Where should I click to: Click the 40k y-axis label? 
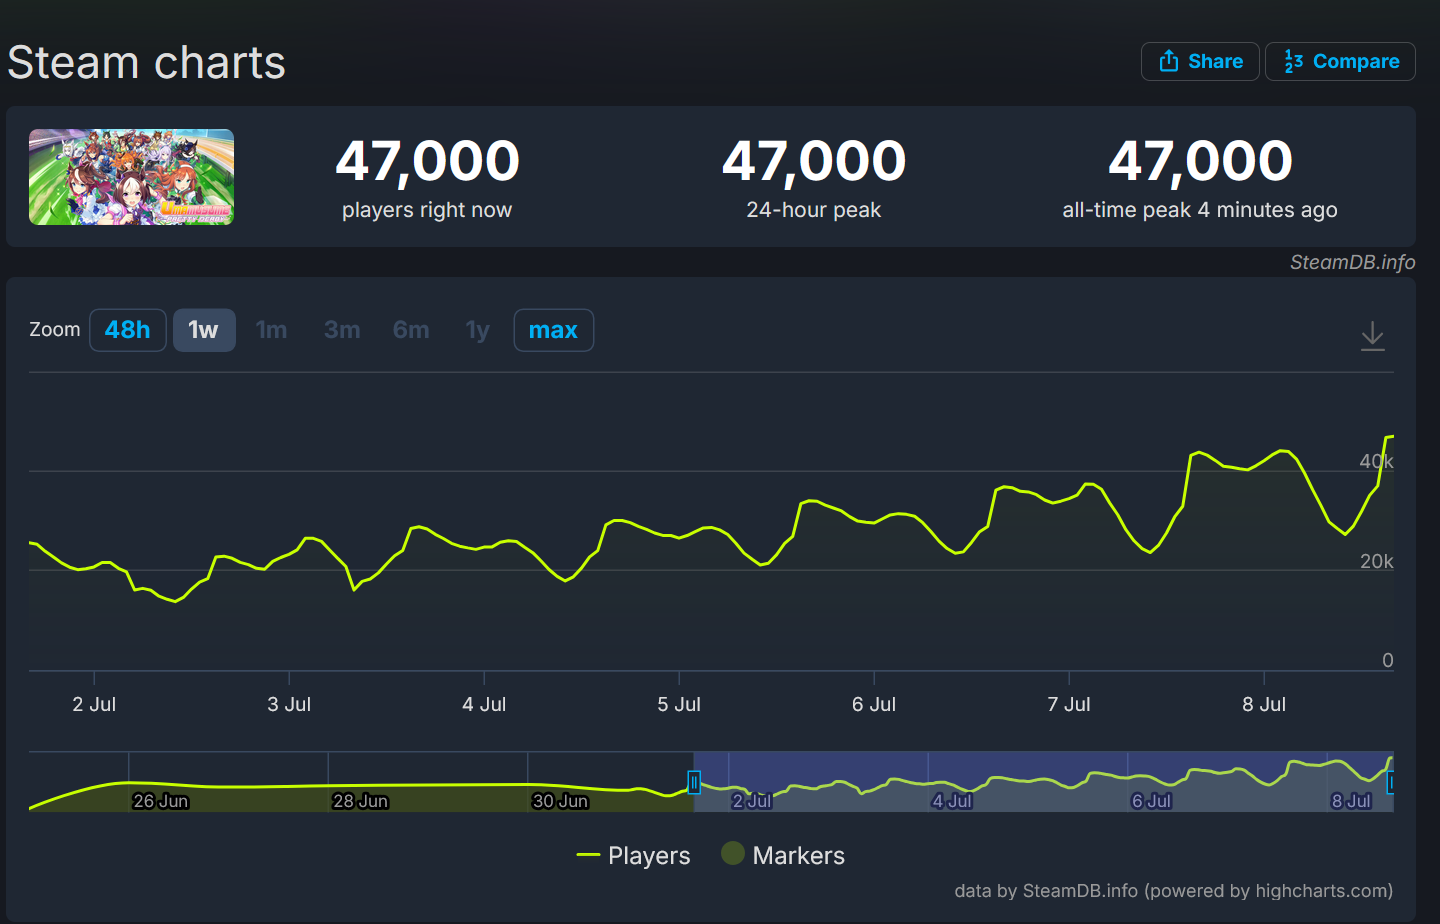click(1376, 461)
